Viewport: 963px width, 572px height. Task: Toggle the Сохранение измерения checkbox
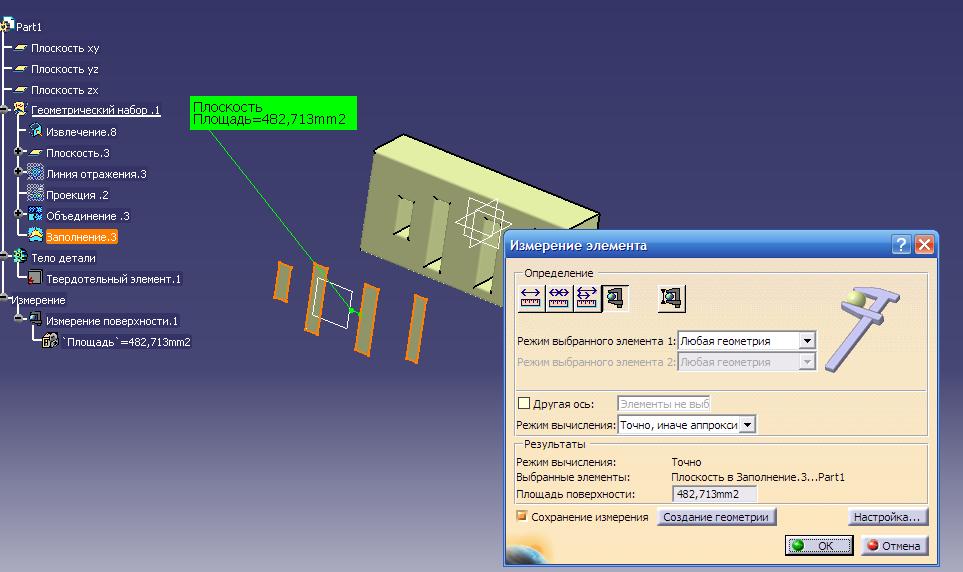point(521,516)
